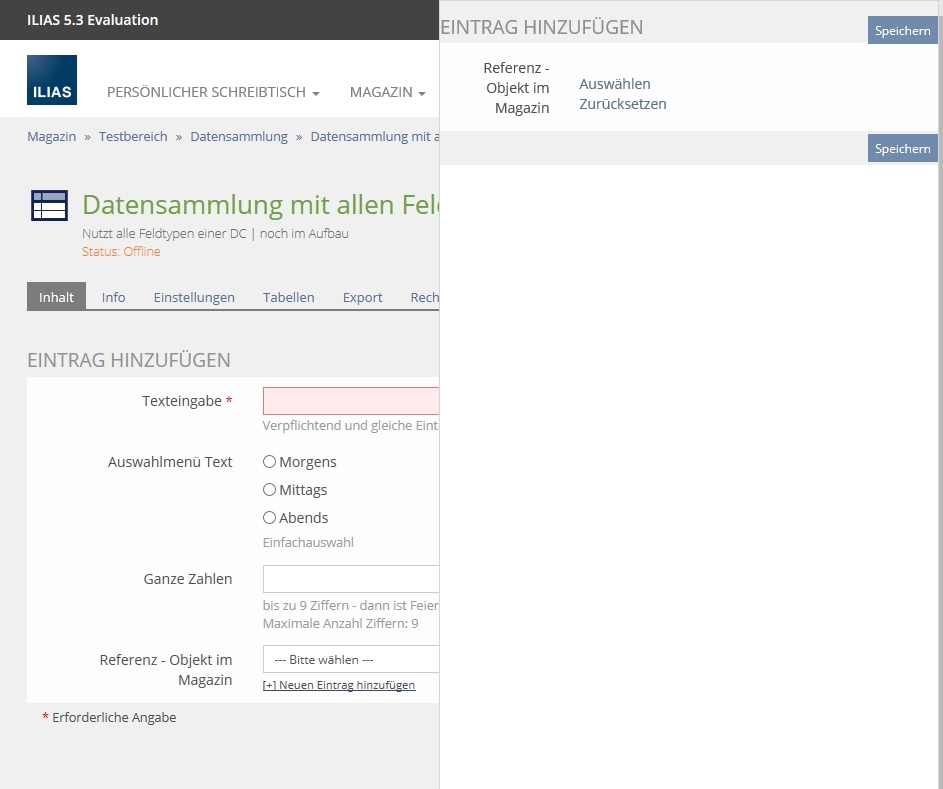Focus the Texteingabe input field
Screen dimensions: 943x789
coord(350,401)
